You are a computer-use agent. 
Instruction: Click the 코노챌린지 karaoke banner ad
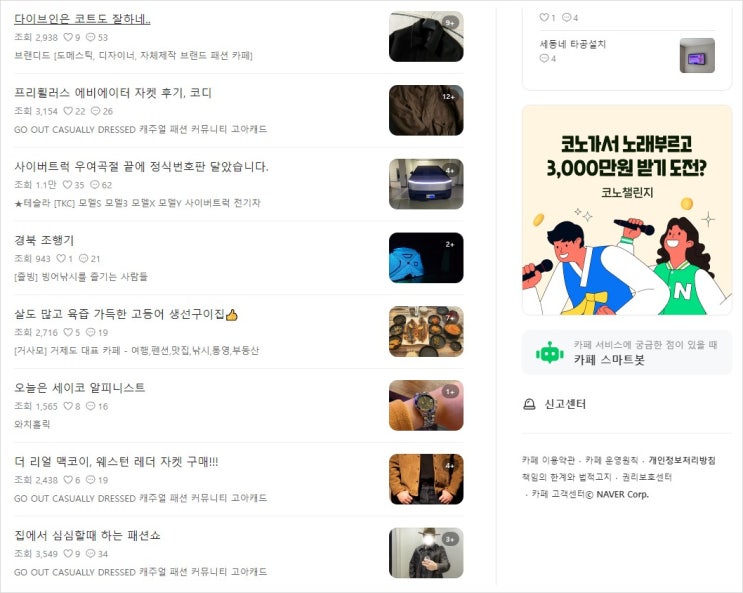(x=627, y=210)
